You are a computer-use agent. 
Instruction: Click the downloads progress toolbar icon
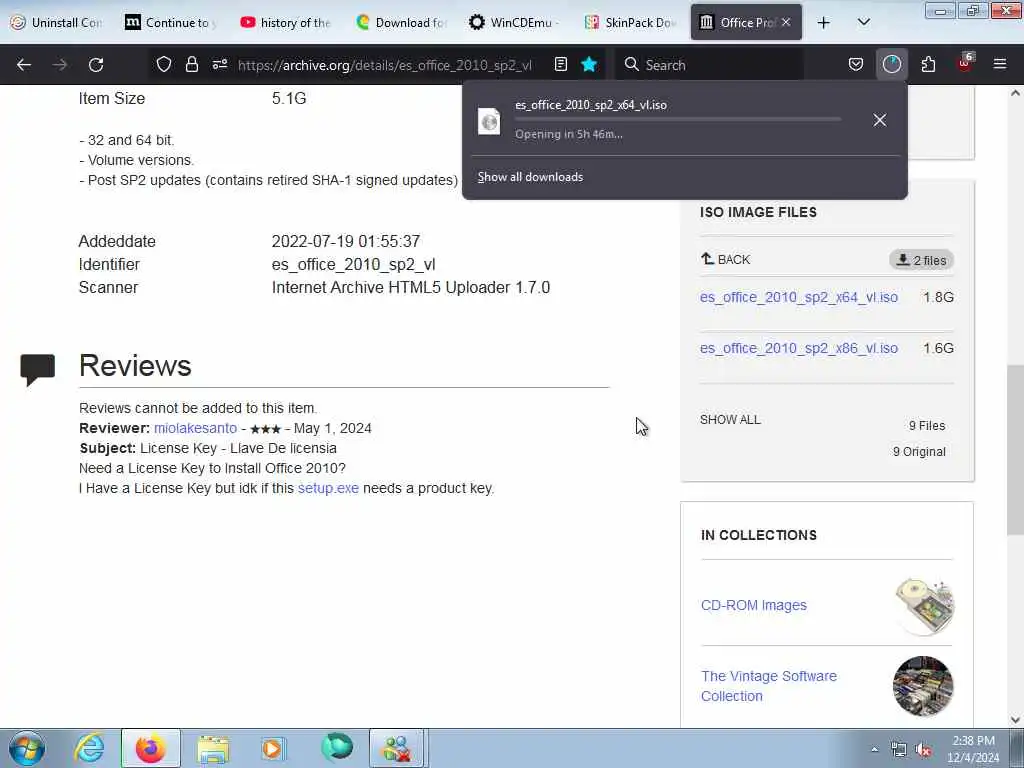tap(891, 64)
